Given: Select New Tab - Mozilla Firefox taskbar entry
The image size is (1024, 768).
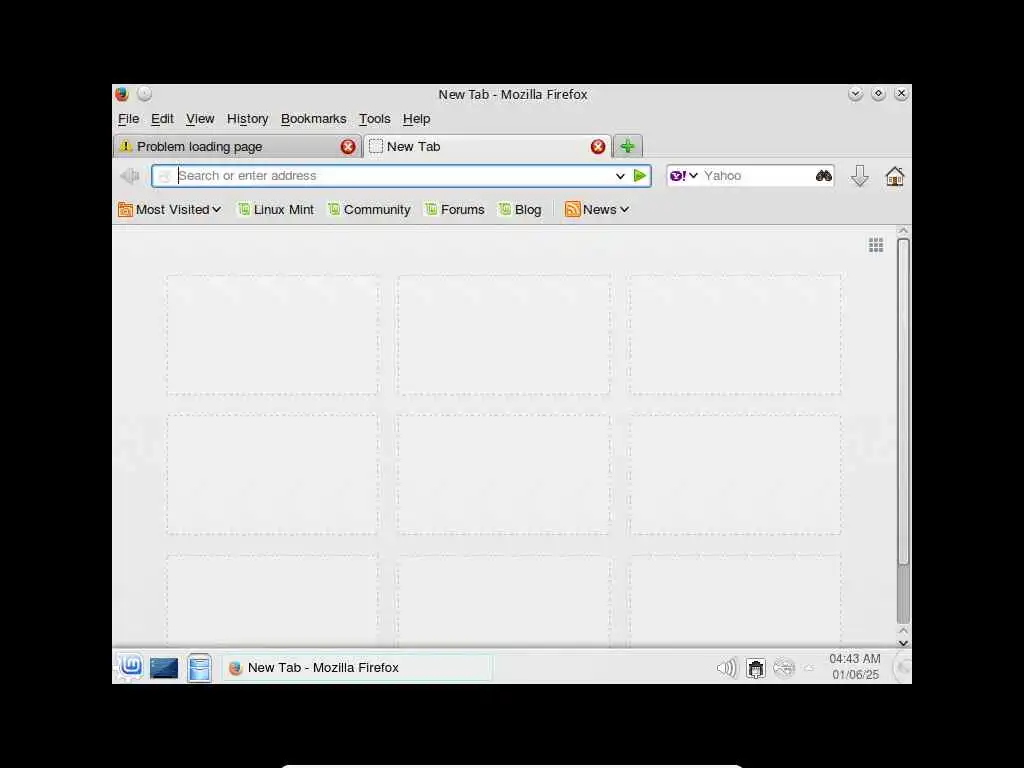Looking at the screenshot, I should (x=357, y=667).
